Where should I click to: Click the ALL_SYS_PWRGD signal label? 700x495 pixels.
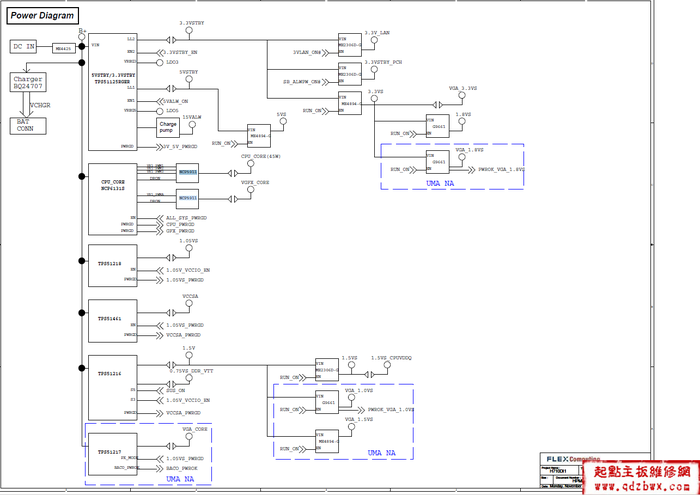click(186, 217)
